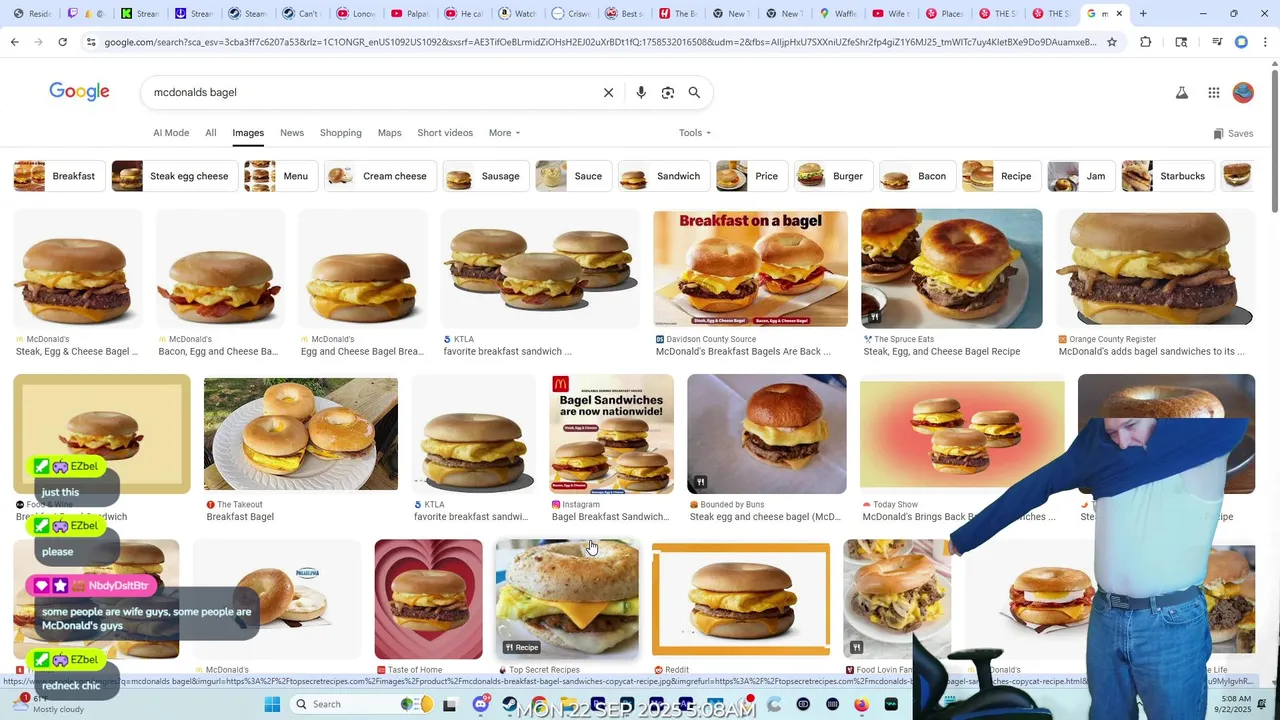Switch to the News tab

[292, 133]
